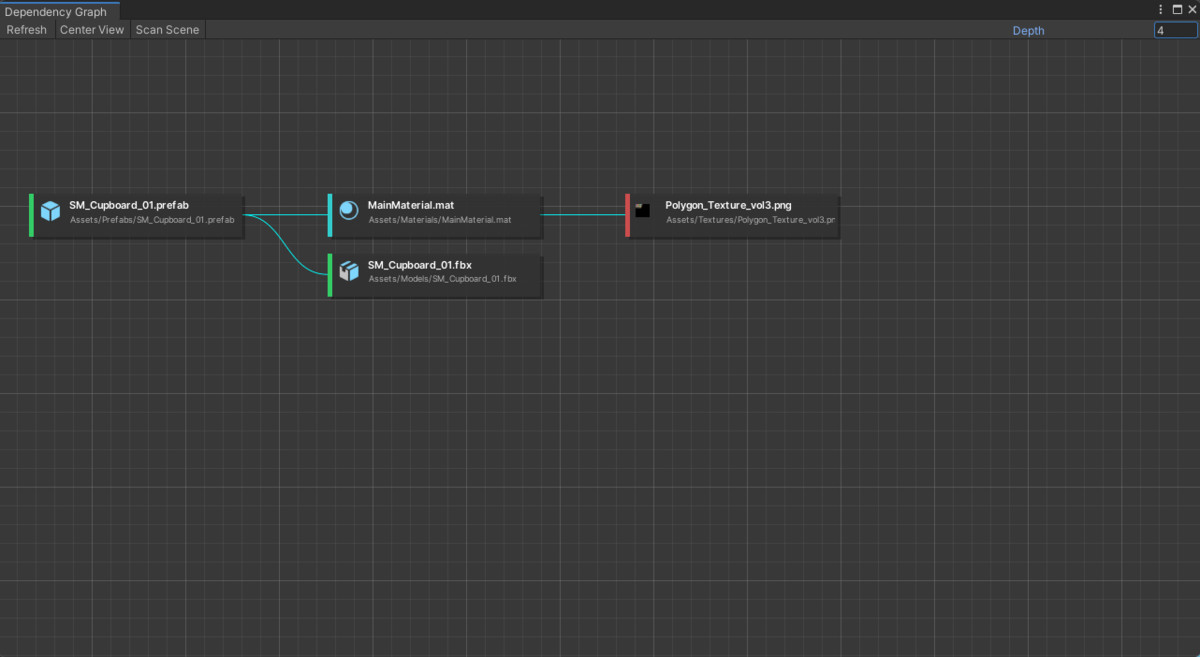Click the fbx node's green edge stripe

tap(330, 275)
